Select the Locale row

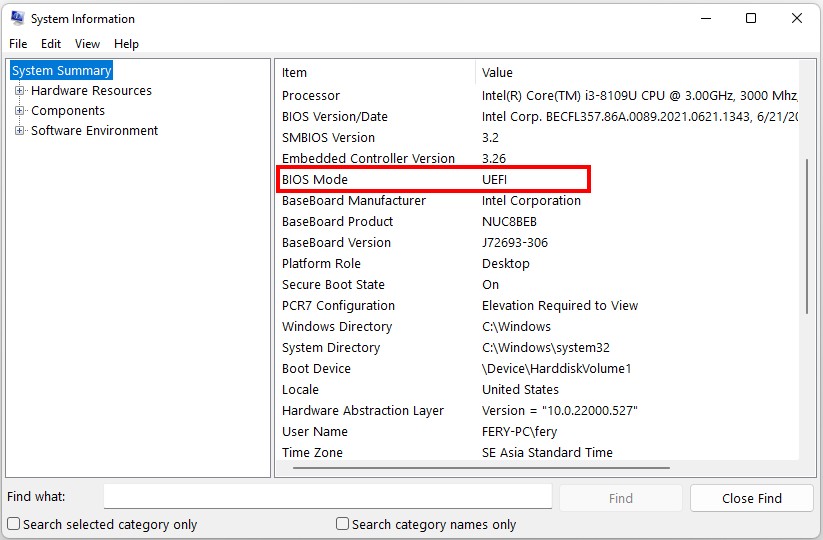(537, 389)
